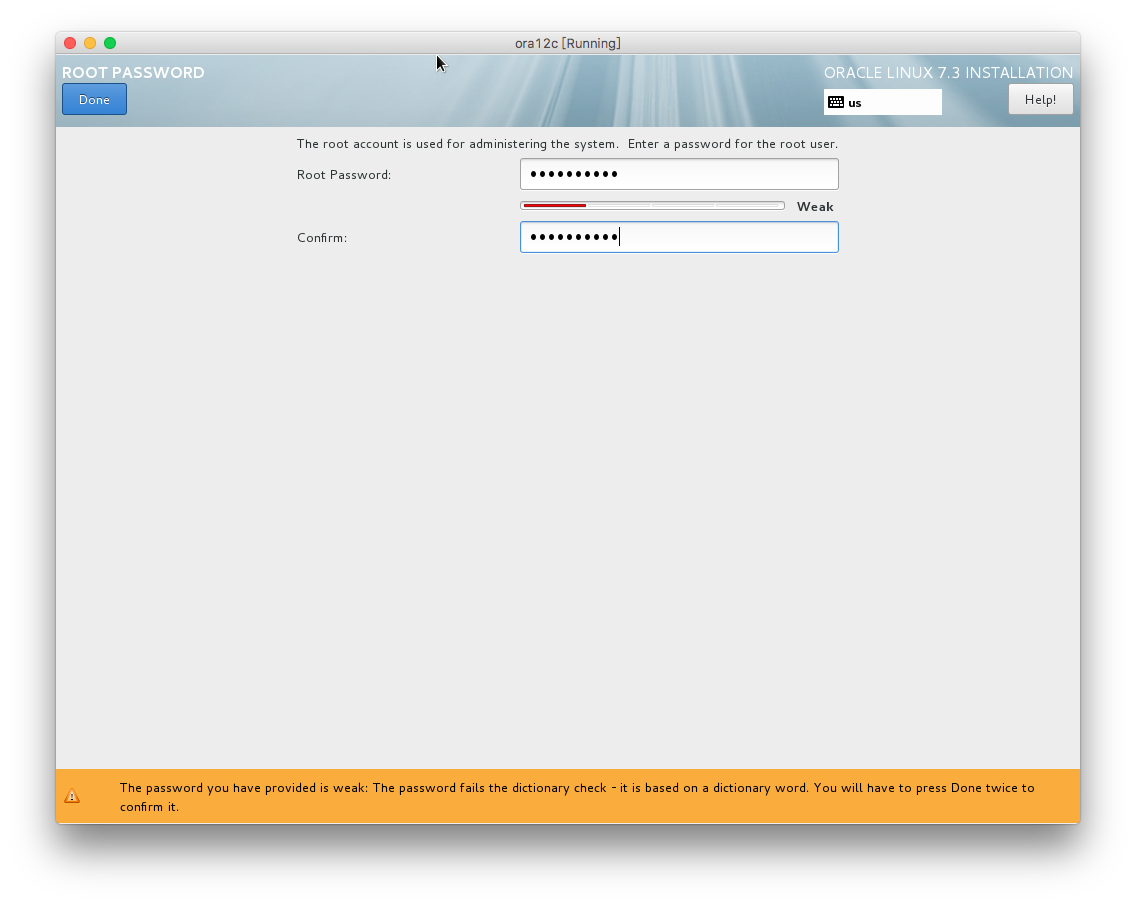This screenshot has width=1136, height=904.
Task: Minimize the ora12c VM window
Action: pyautogui.click(x=90, y=43)
